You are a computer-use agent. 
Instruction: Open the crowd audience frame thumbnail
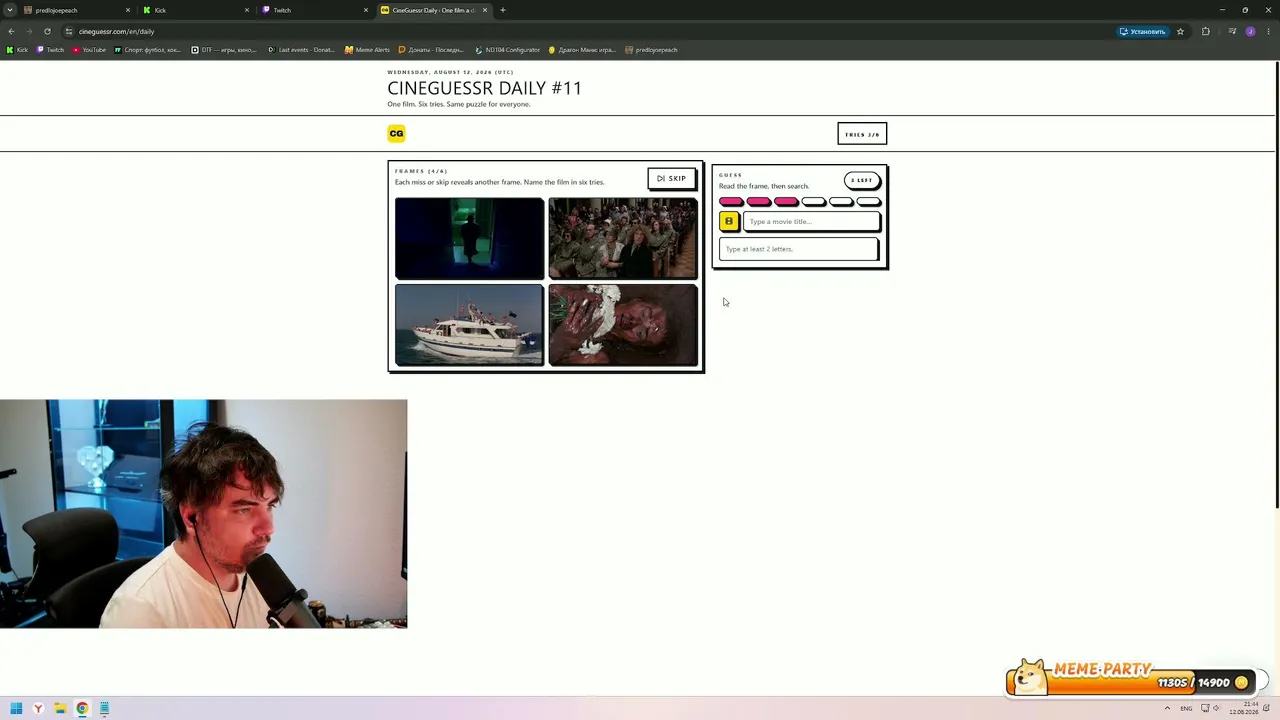623,238
